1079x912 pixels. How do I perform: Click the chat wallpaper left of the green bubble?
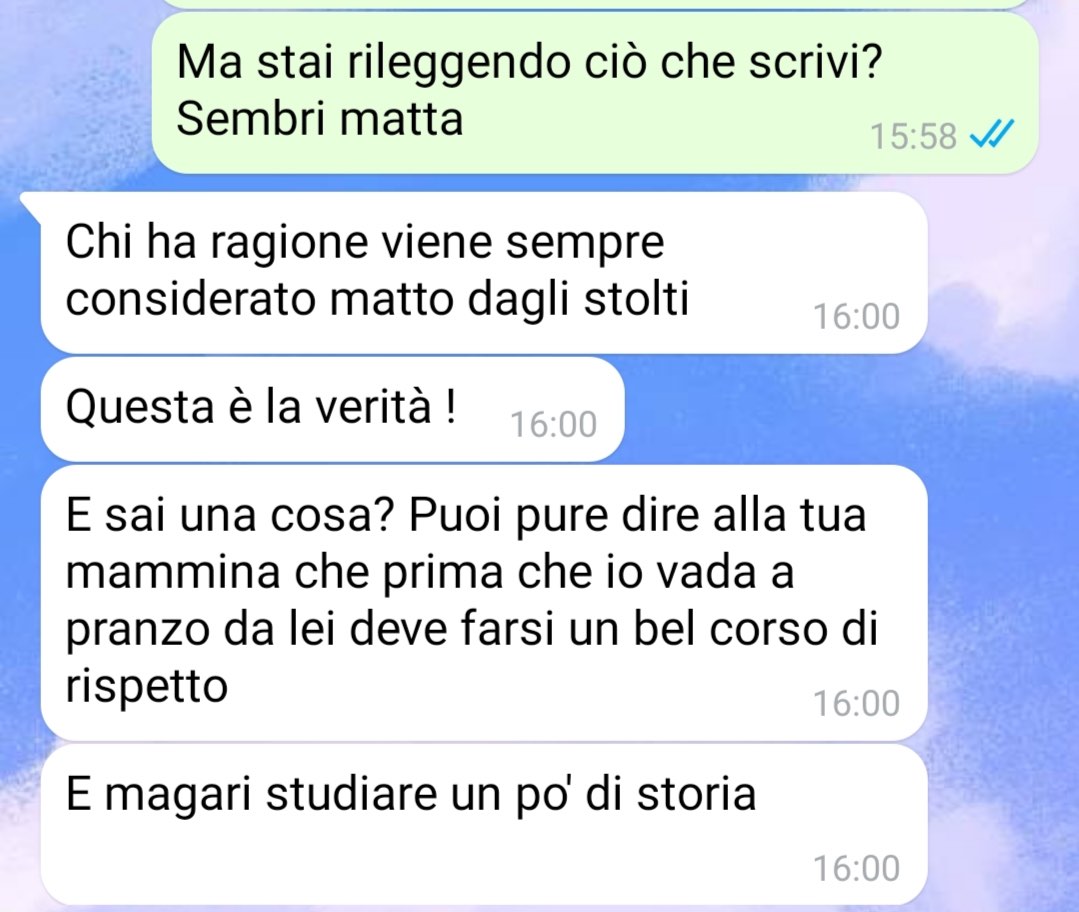(x=76, y=89)
